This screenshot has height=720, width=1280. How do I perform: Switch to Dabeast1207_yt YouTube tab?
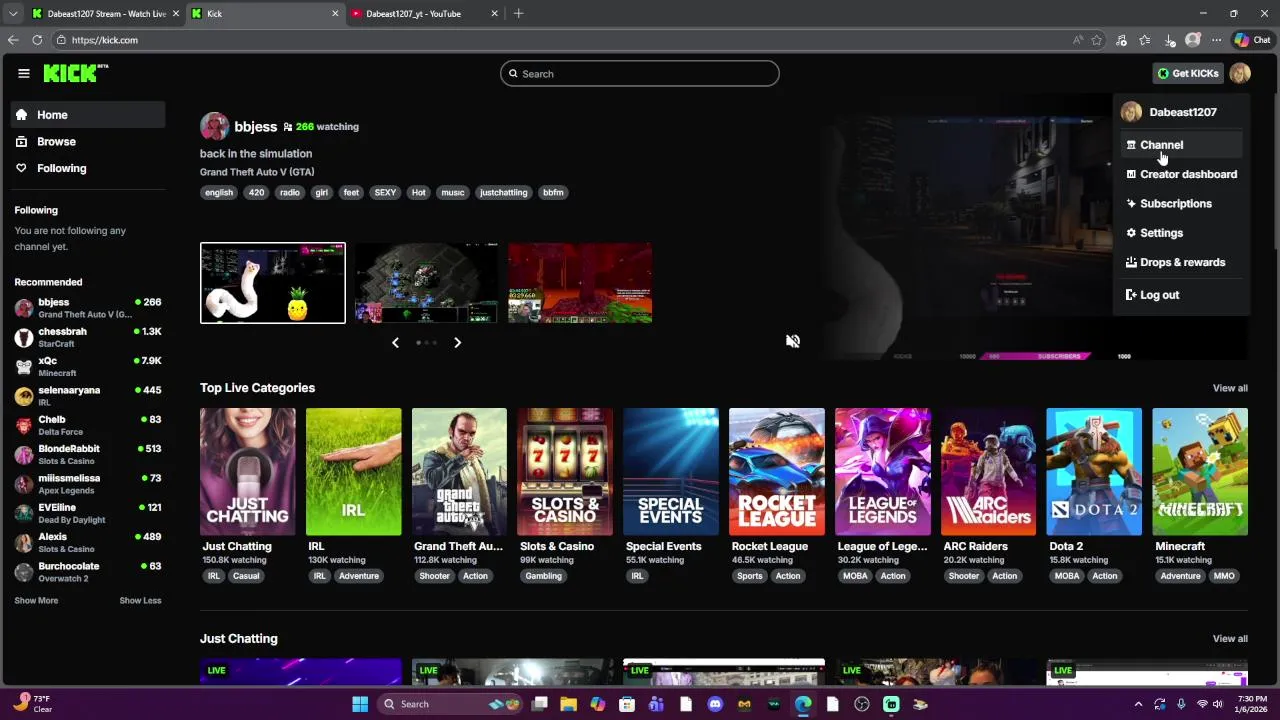coord(425,14)
